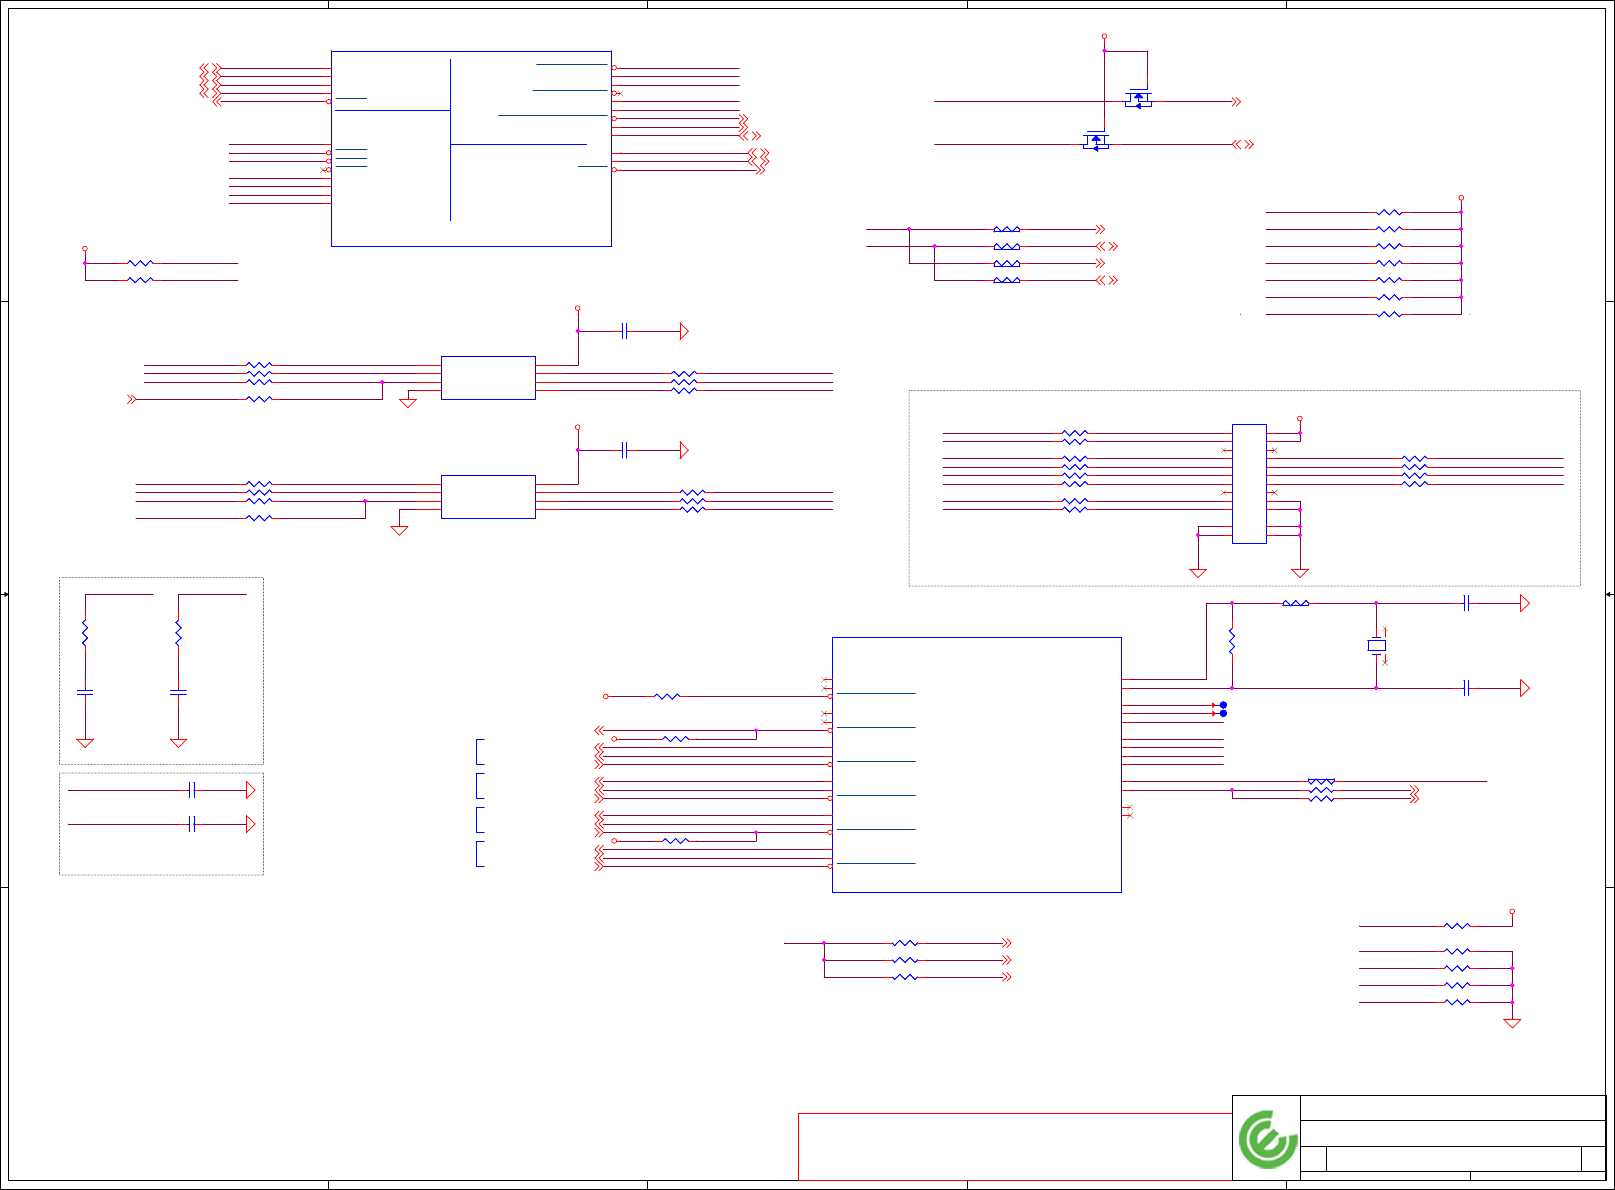Select the lower MOSFET transistor symbol
The image size is (1615, 1190).
(1096, 142)
